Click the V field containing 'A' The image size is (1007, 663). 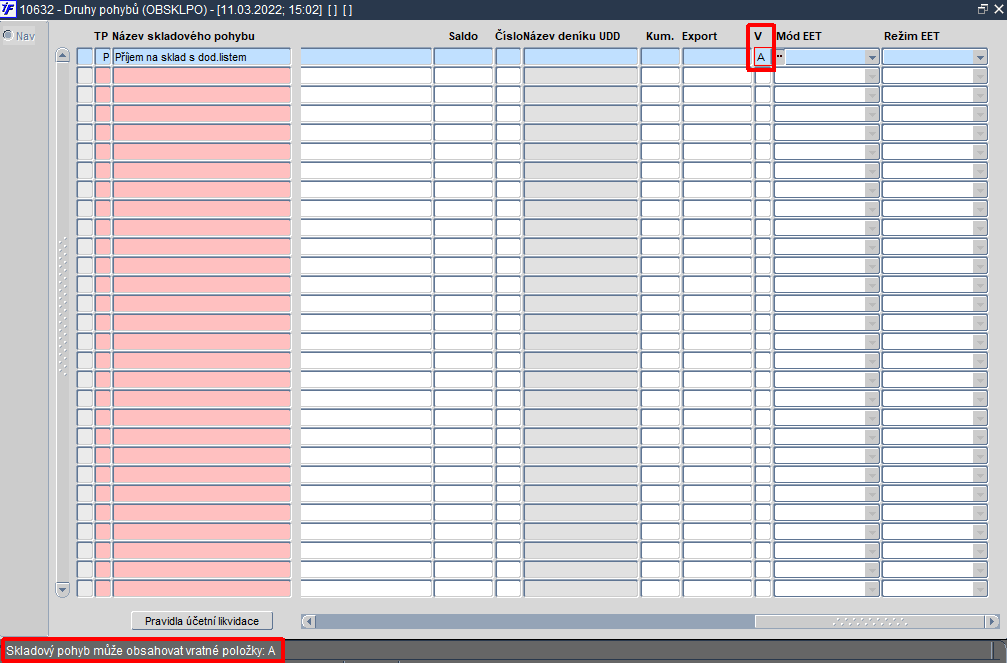pos(762,57)
